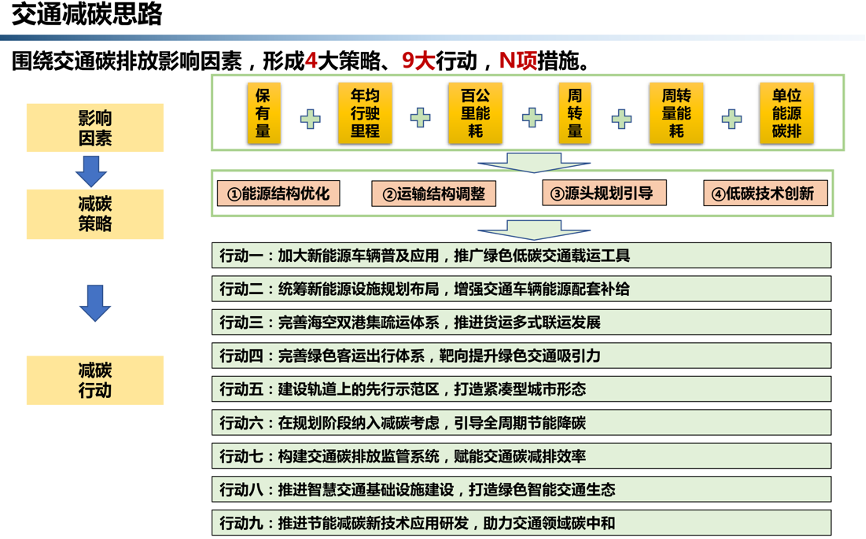The height and width of the screenshot is (539, 866).
Task: Click the plus sign between 年均行驶里程 and 百公里能耗
Action: 421,118
